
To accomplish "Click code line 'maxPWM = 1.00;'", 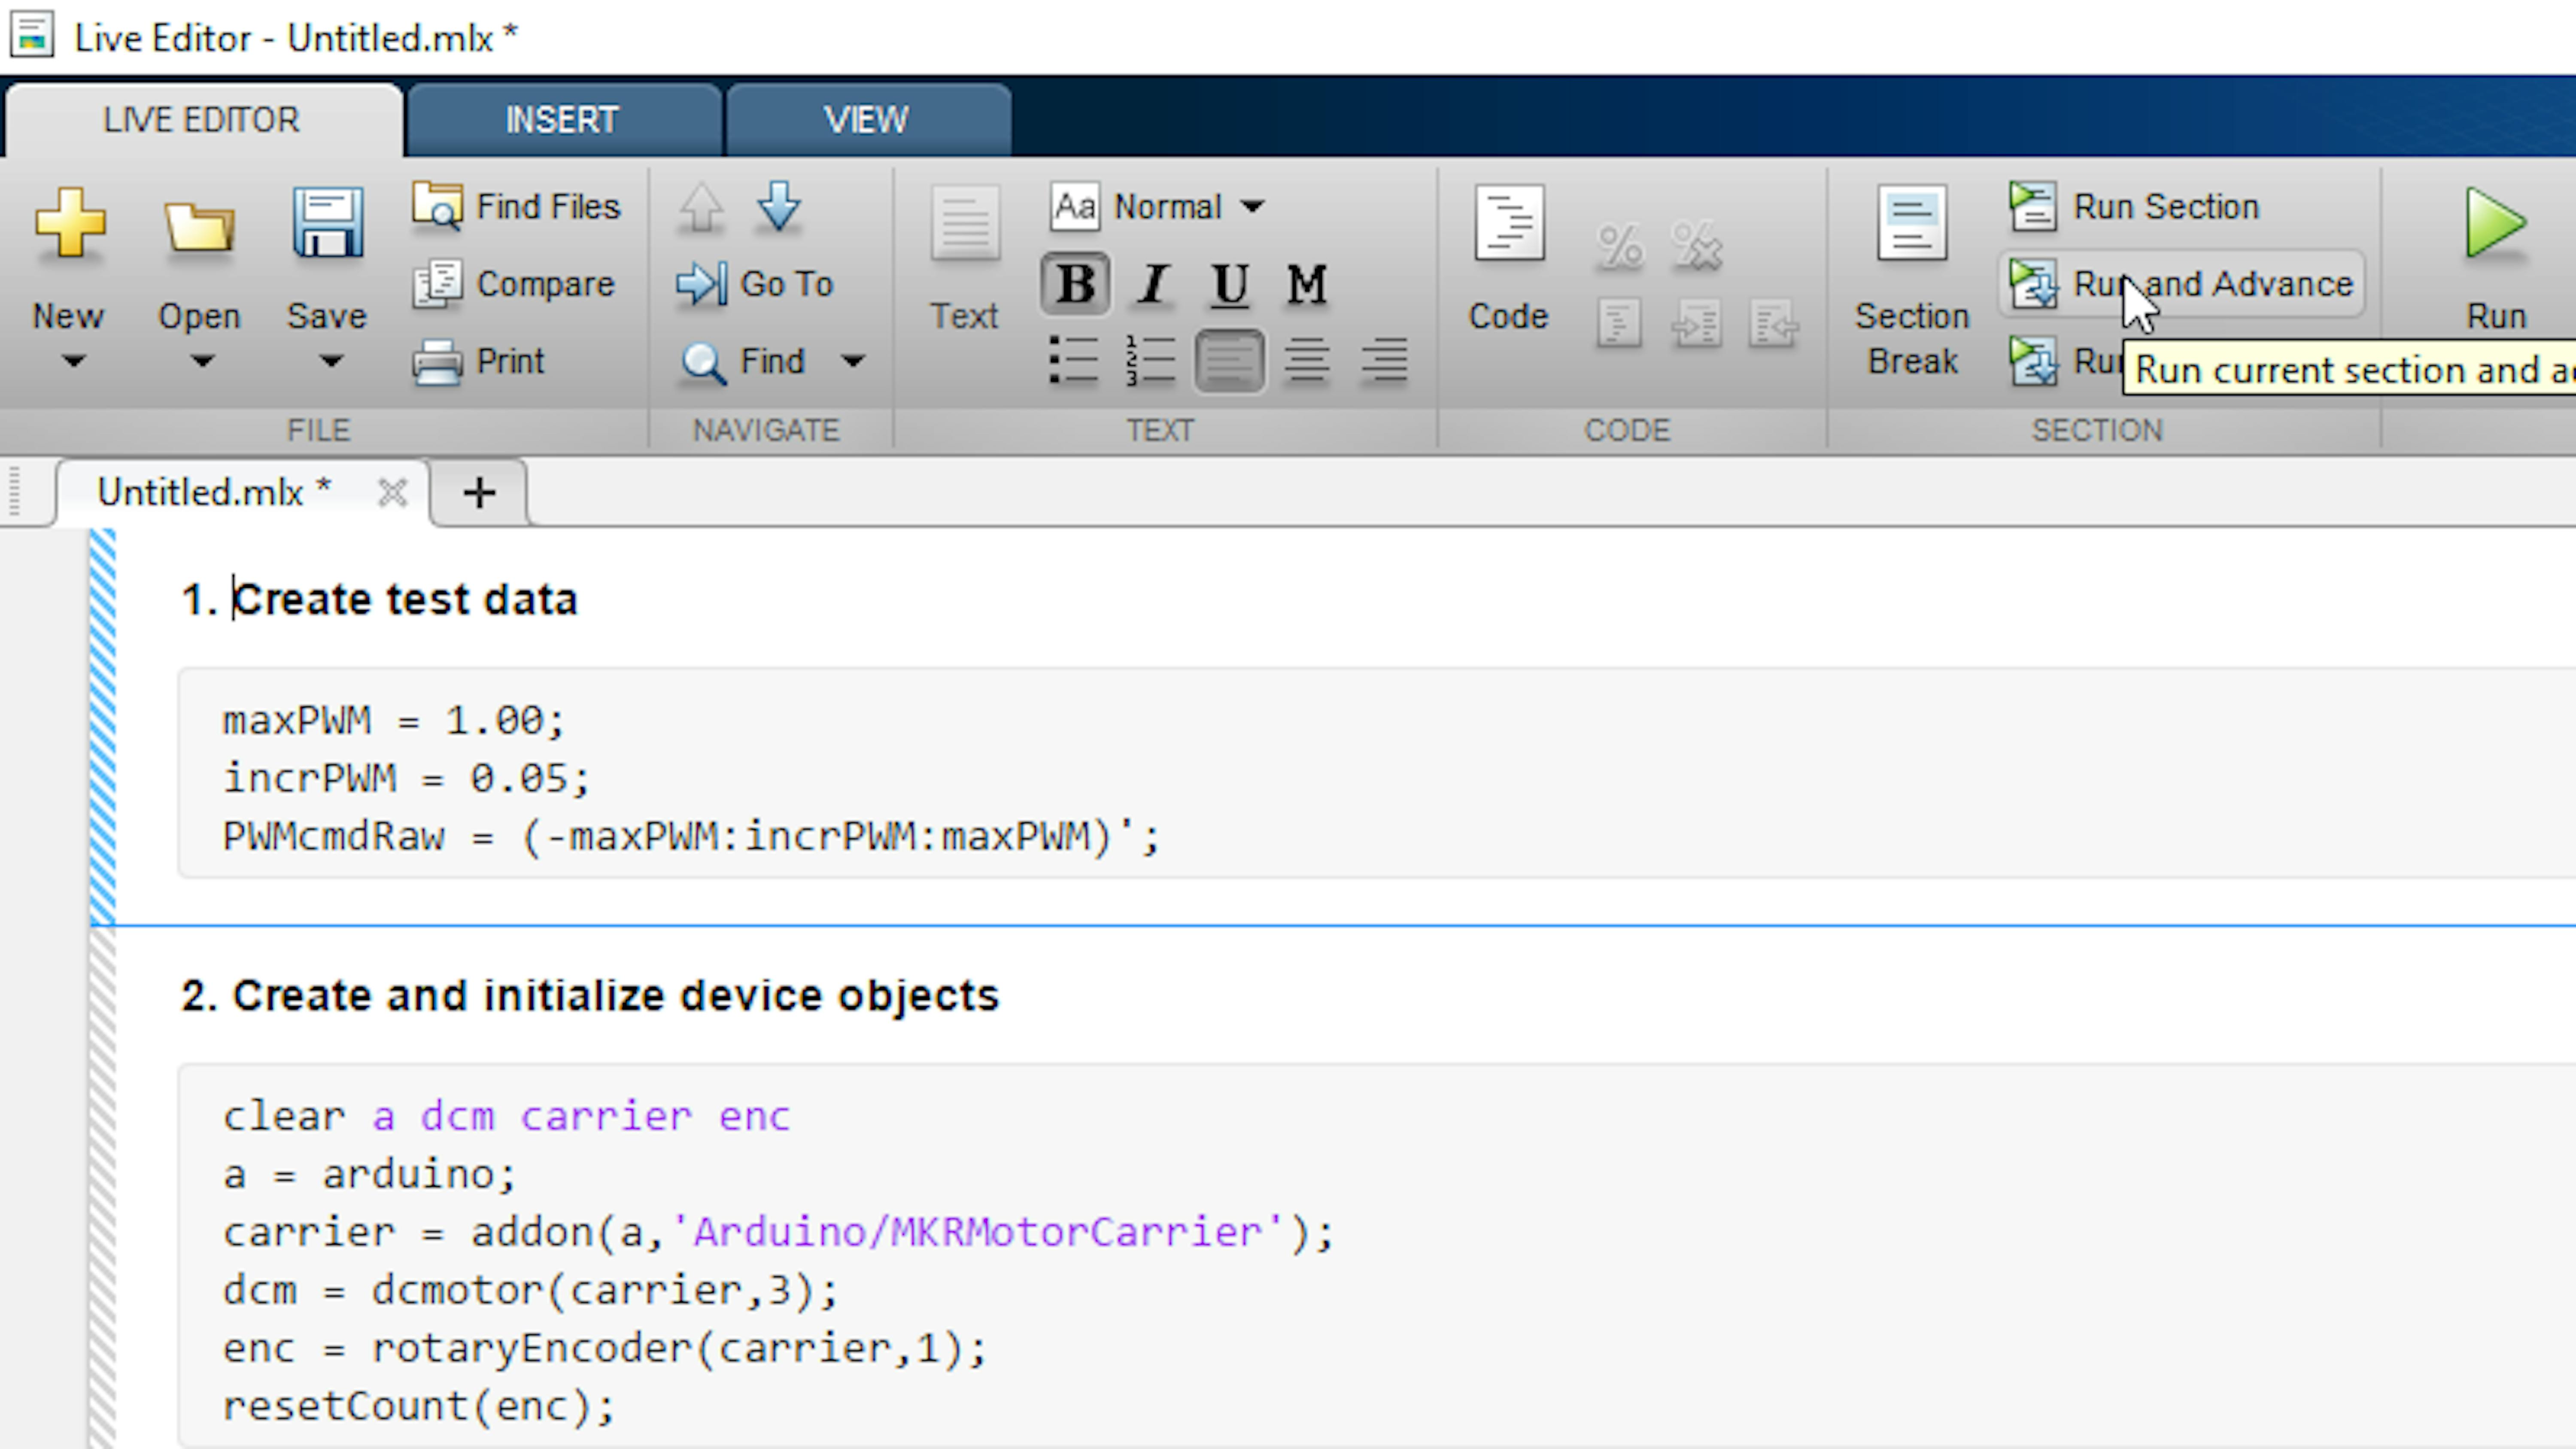I will 394,721.
